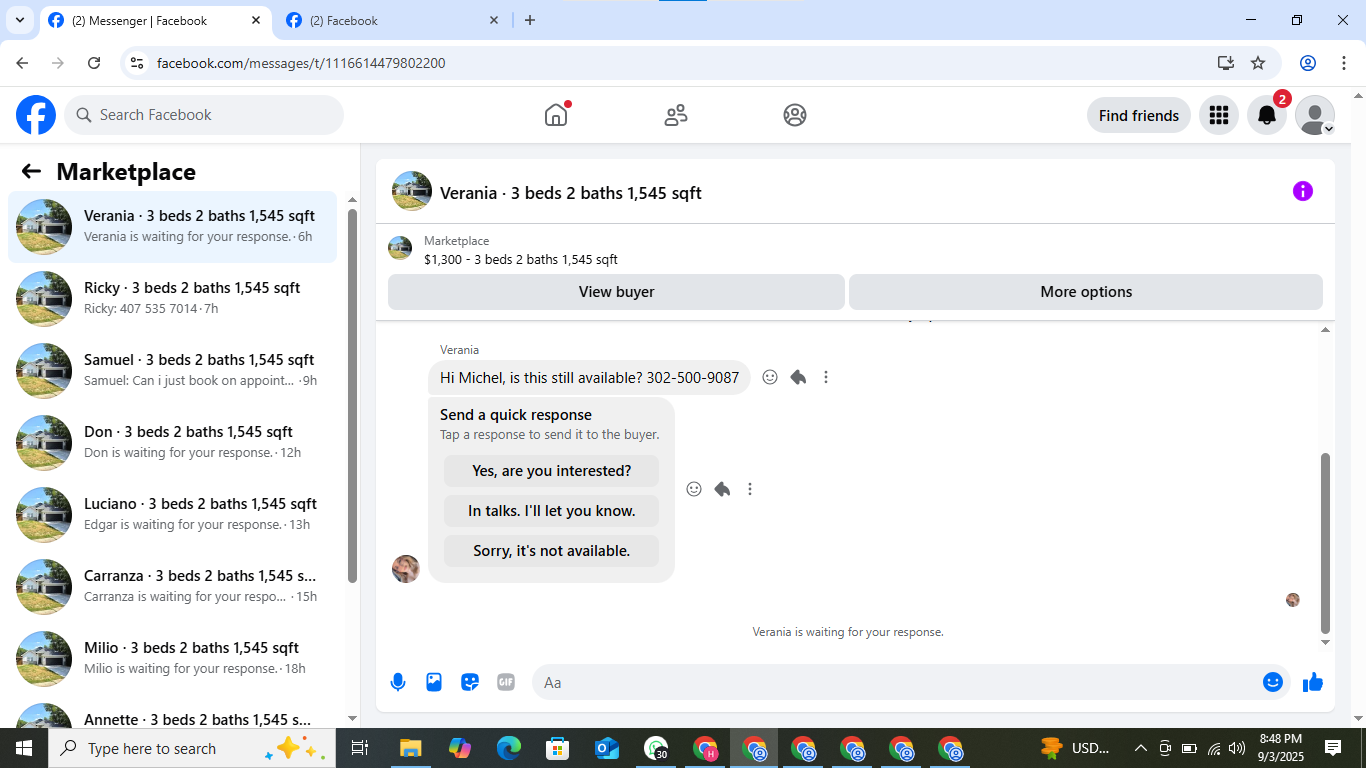1366x768 pixels.
Task: Reply to the quick response card
Action: 722,489
